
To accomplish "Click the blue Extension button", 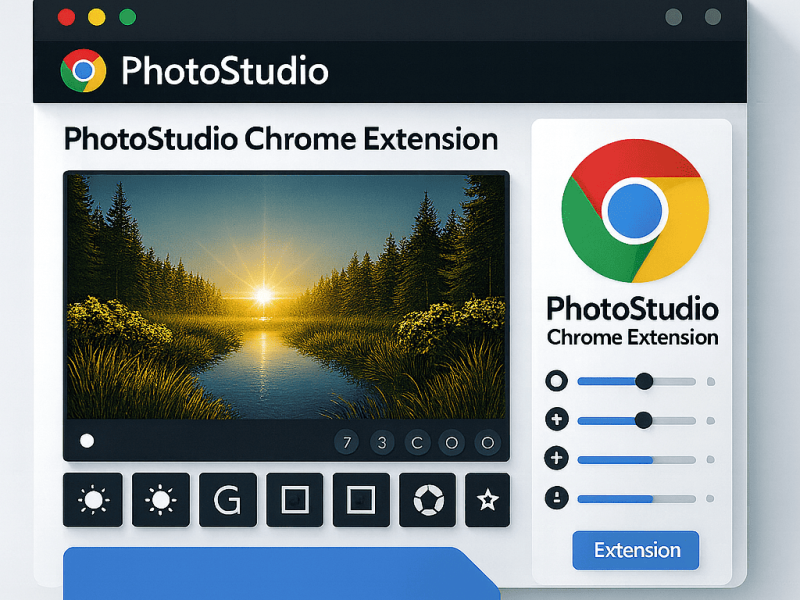I will tap(636, 550).
